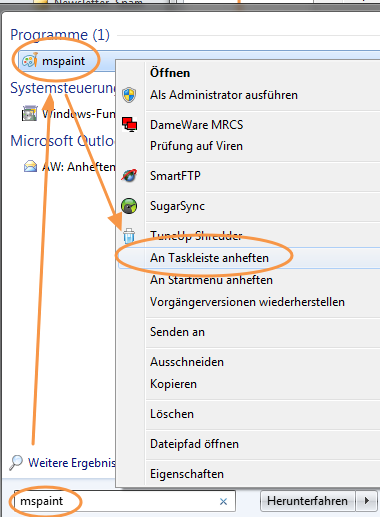Screen dimensions: 380x517
Task: Open the Senden an submenu
Action: (177, 332)
